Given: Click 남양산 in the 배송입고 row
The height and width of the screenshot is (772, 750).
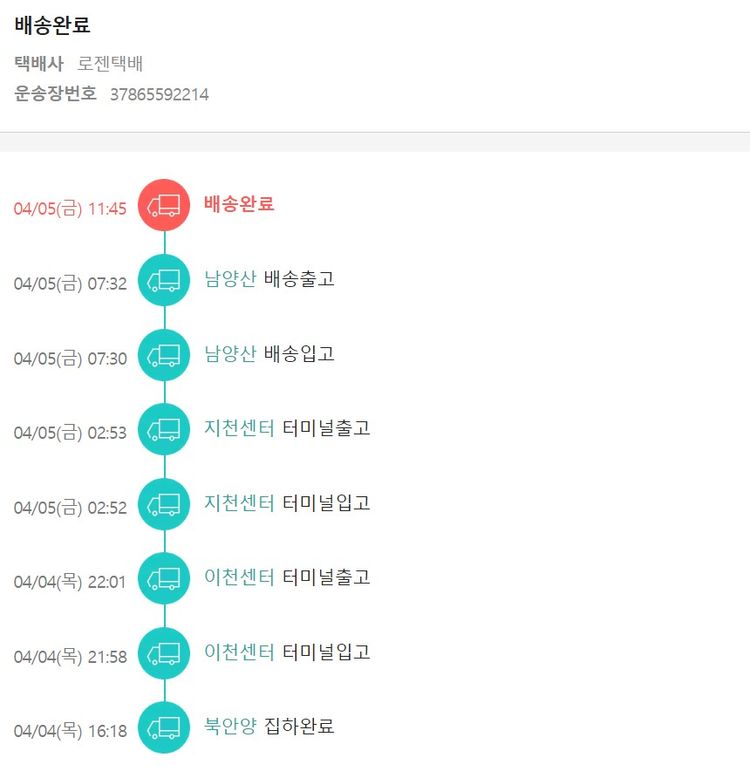Looking at the screenshot, I should click(x=230, y=354).
